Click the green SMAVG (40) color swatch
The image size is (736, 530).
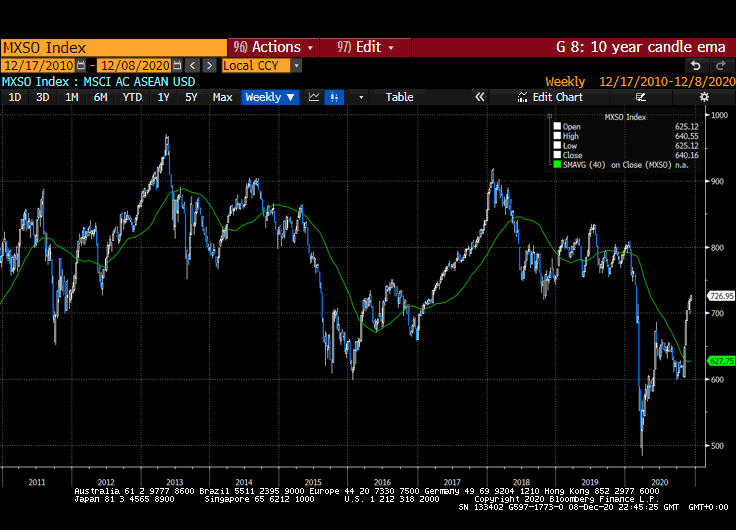pos(557,164)
